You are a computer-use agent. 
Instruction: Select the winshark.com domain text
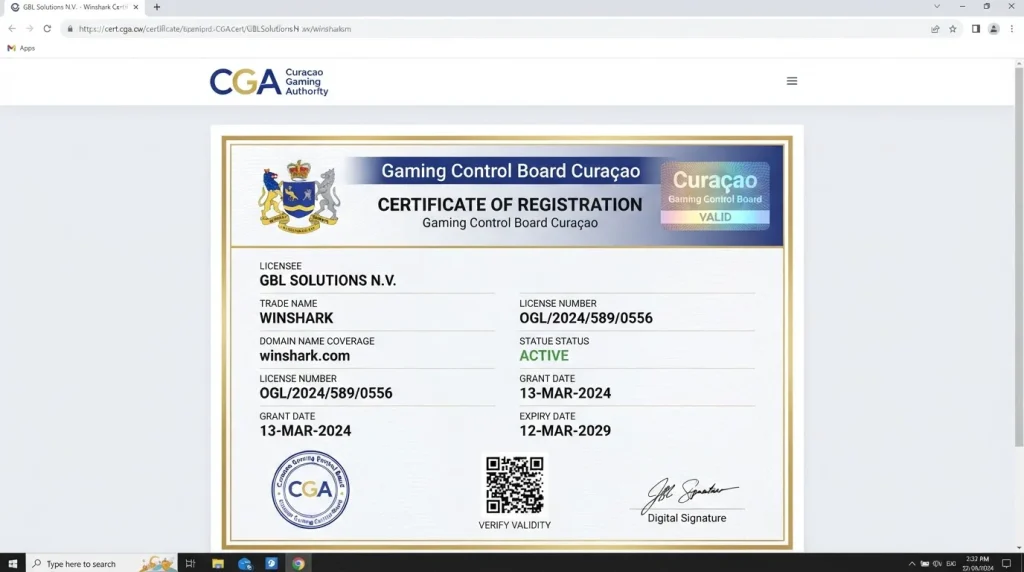point(304,356)
